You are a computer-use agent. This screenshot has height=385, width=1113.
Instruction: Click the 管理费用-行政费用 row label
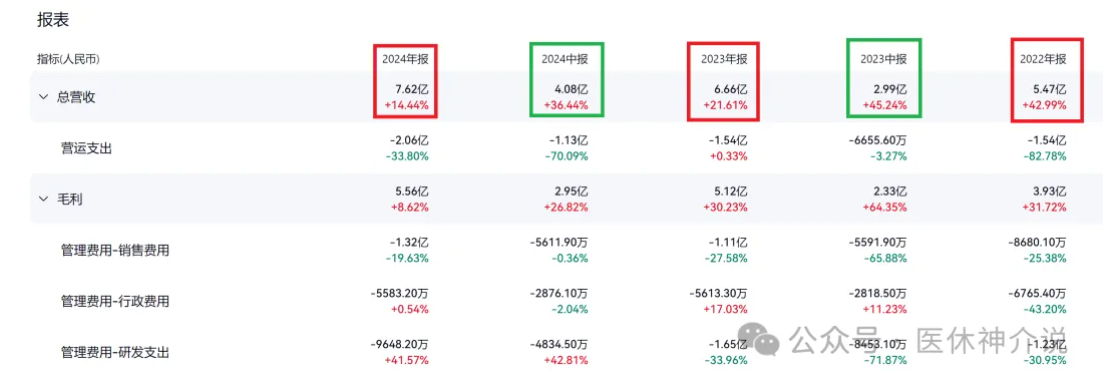point(115,301)
